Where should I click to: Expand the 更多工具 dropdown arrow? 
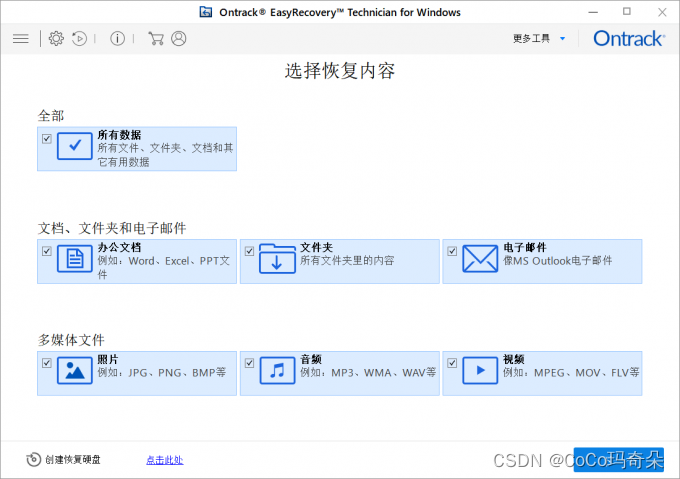(562, 39)
